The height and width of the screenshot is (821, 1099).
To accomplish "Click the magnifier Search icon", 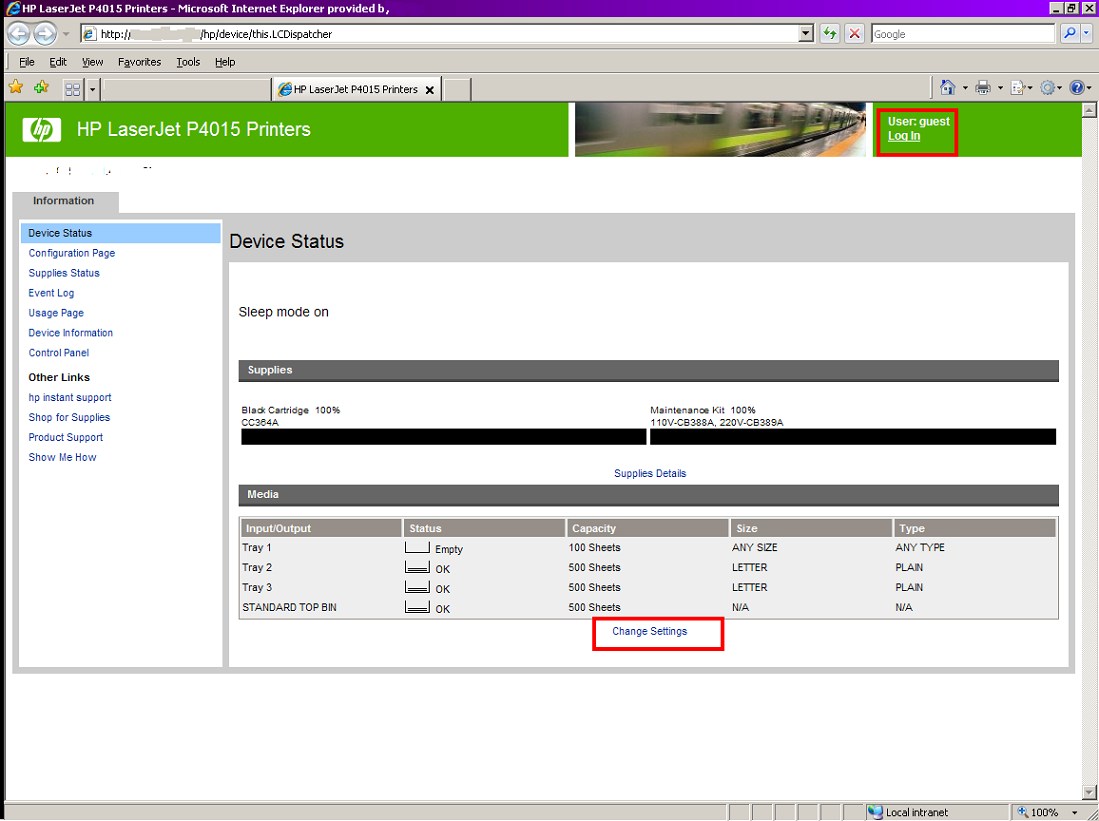I will [x=1069, y=34].
